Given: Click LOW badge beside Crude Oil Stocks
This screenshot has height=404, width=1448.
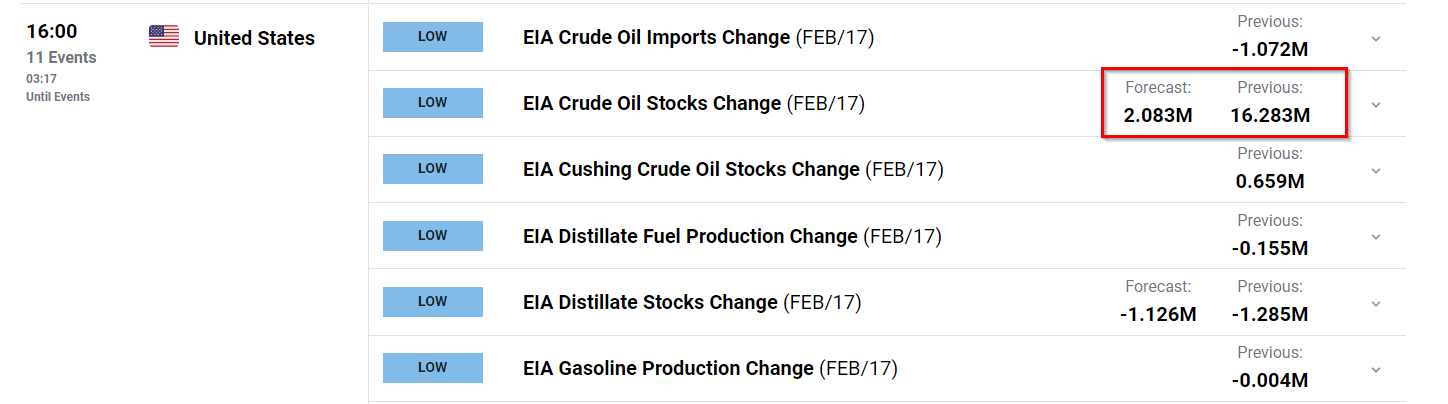Looking at the screenshot, I should coord(433,103).
